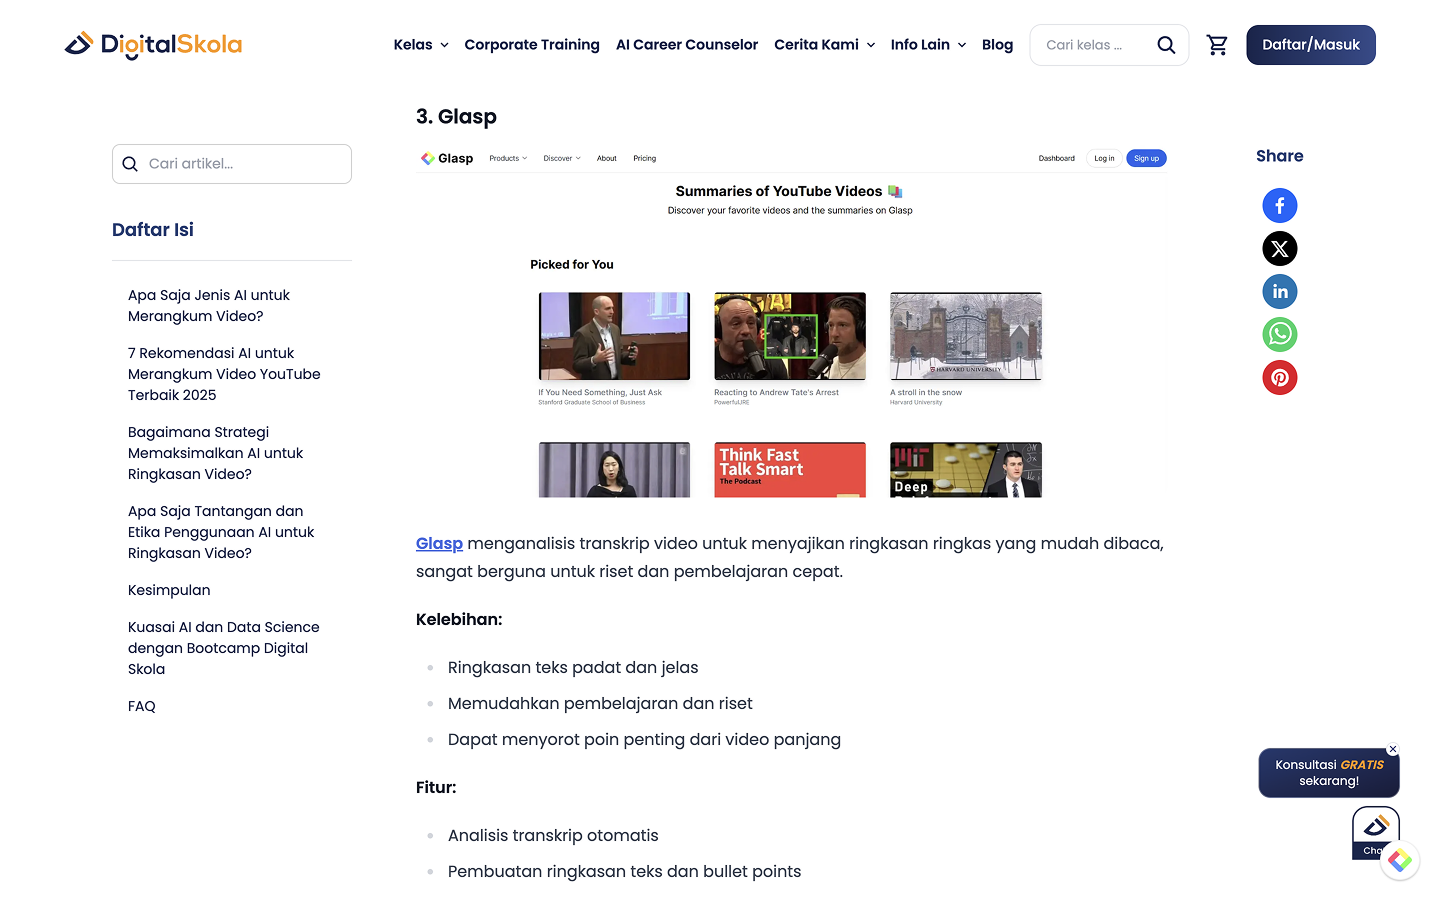Share article on LinkedIn
Viewport: 1440px width, 900px height.
[x=1280, y=292]
